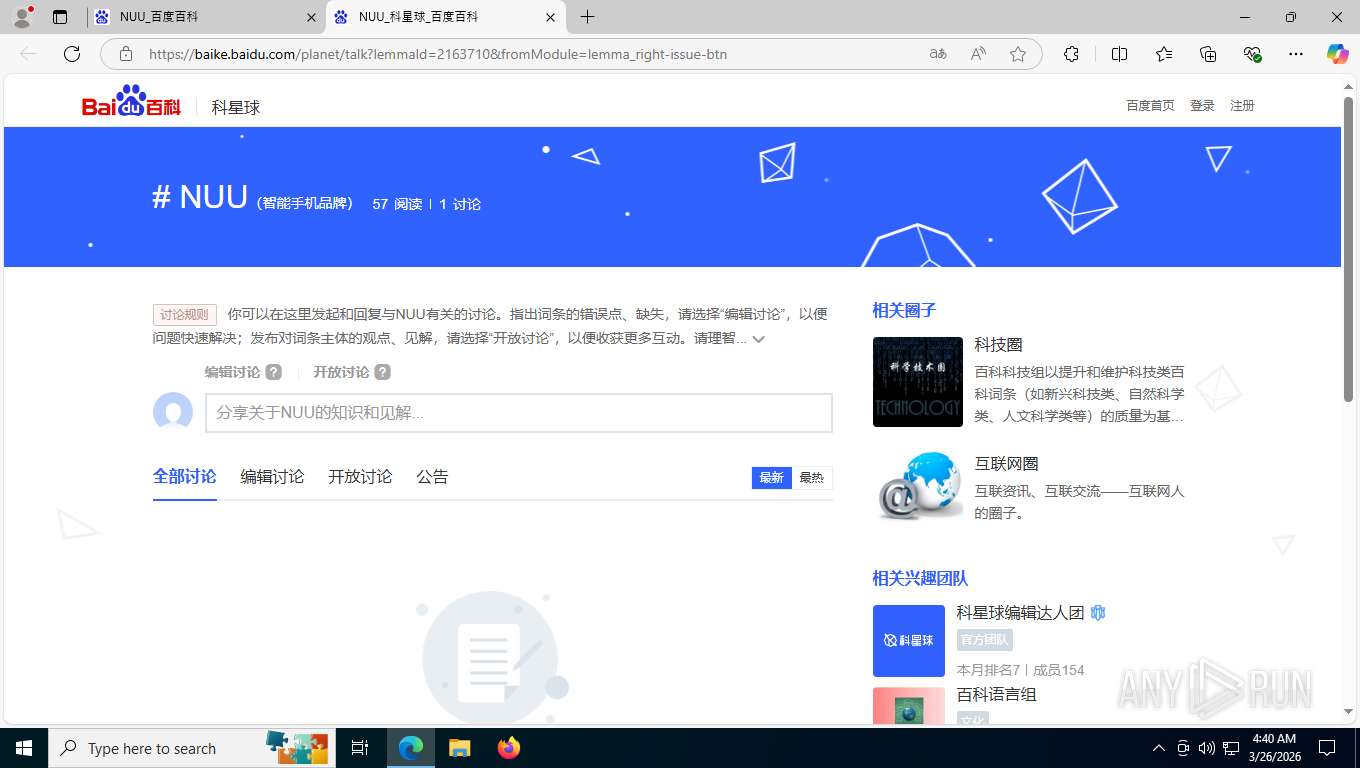
Task: Click the 科星球编辑达人团 verified badge
Action: click(x=1098, y=613)
